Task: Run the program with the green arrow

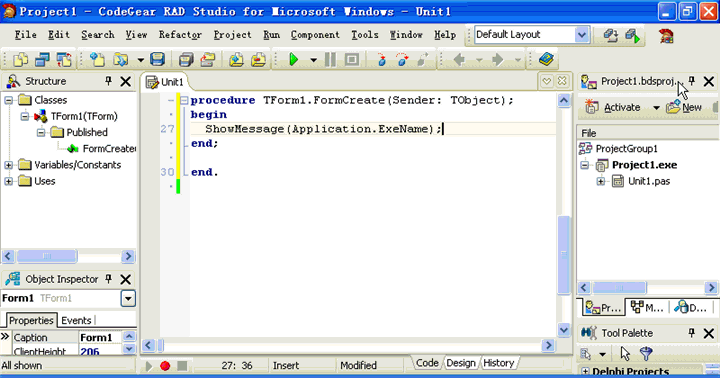Action: tap(293, 59)
